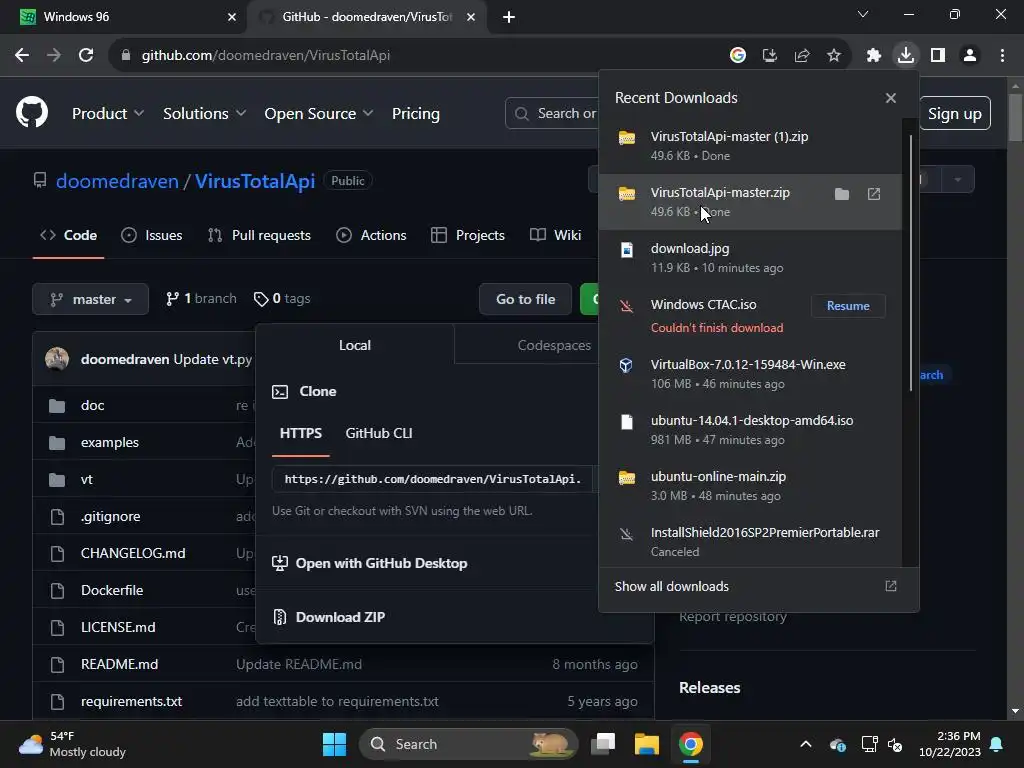Show hidden system tray icons
Image resolution: width=1024 pixels, height=768 pixels.
806,744
